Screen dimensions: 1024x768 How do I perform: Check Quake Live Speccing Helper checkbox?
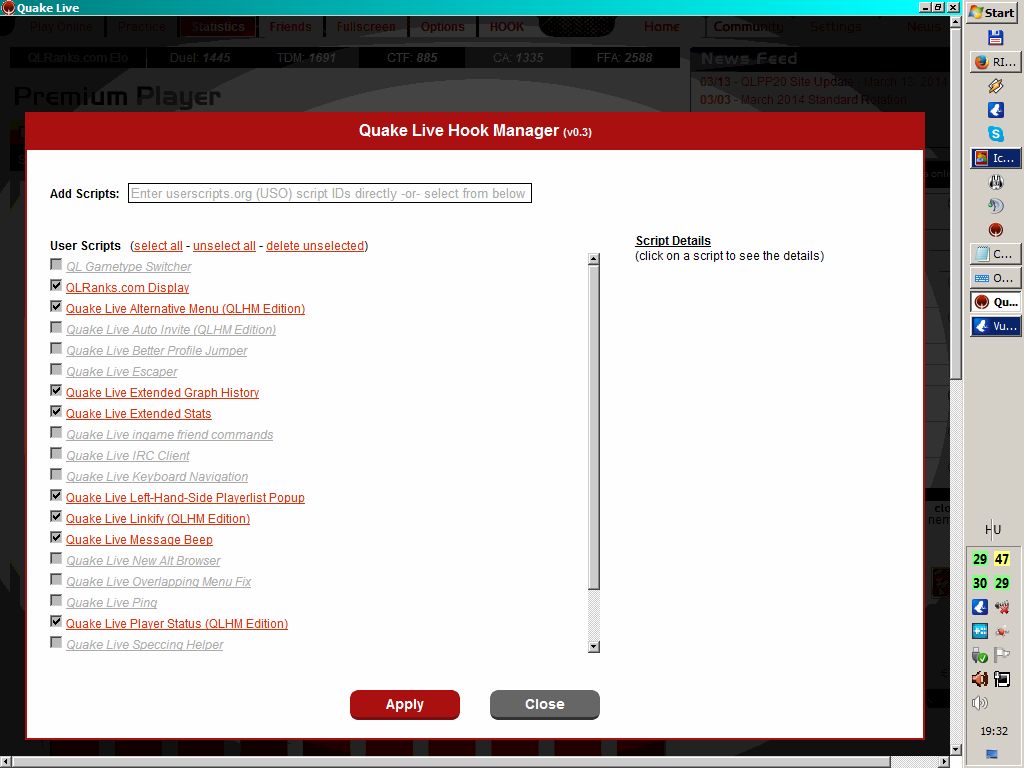click(x=56, y=643)
